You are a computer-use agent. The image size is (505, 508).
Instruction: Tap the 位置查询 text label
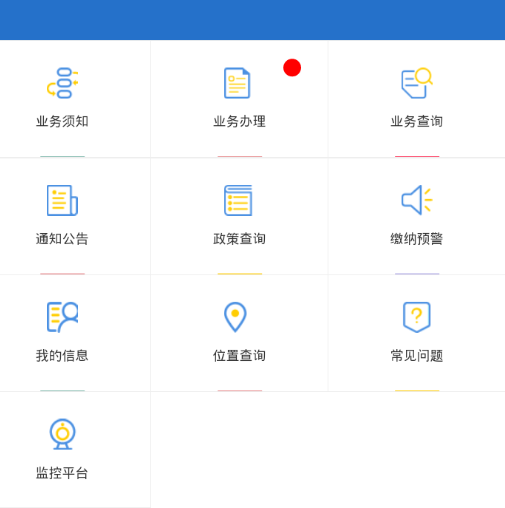point(239,356)
